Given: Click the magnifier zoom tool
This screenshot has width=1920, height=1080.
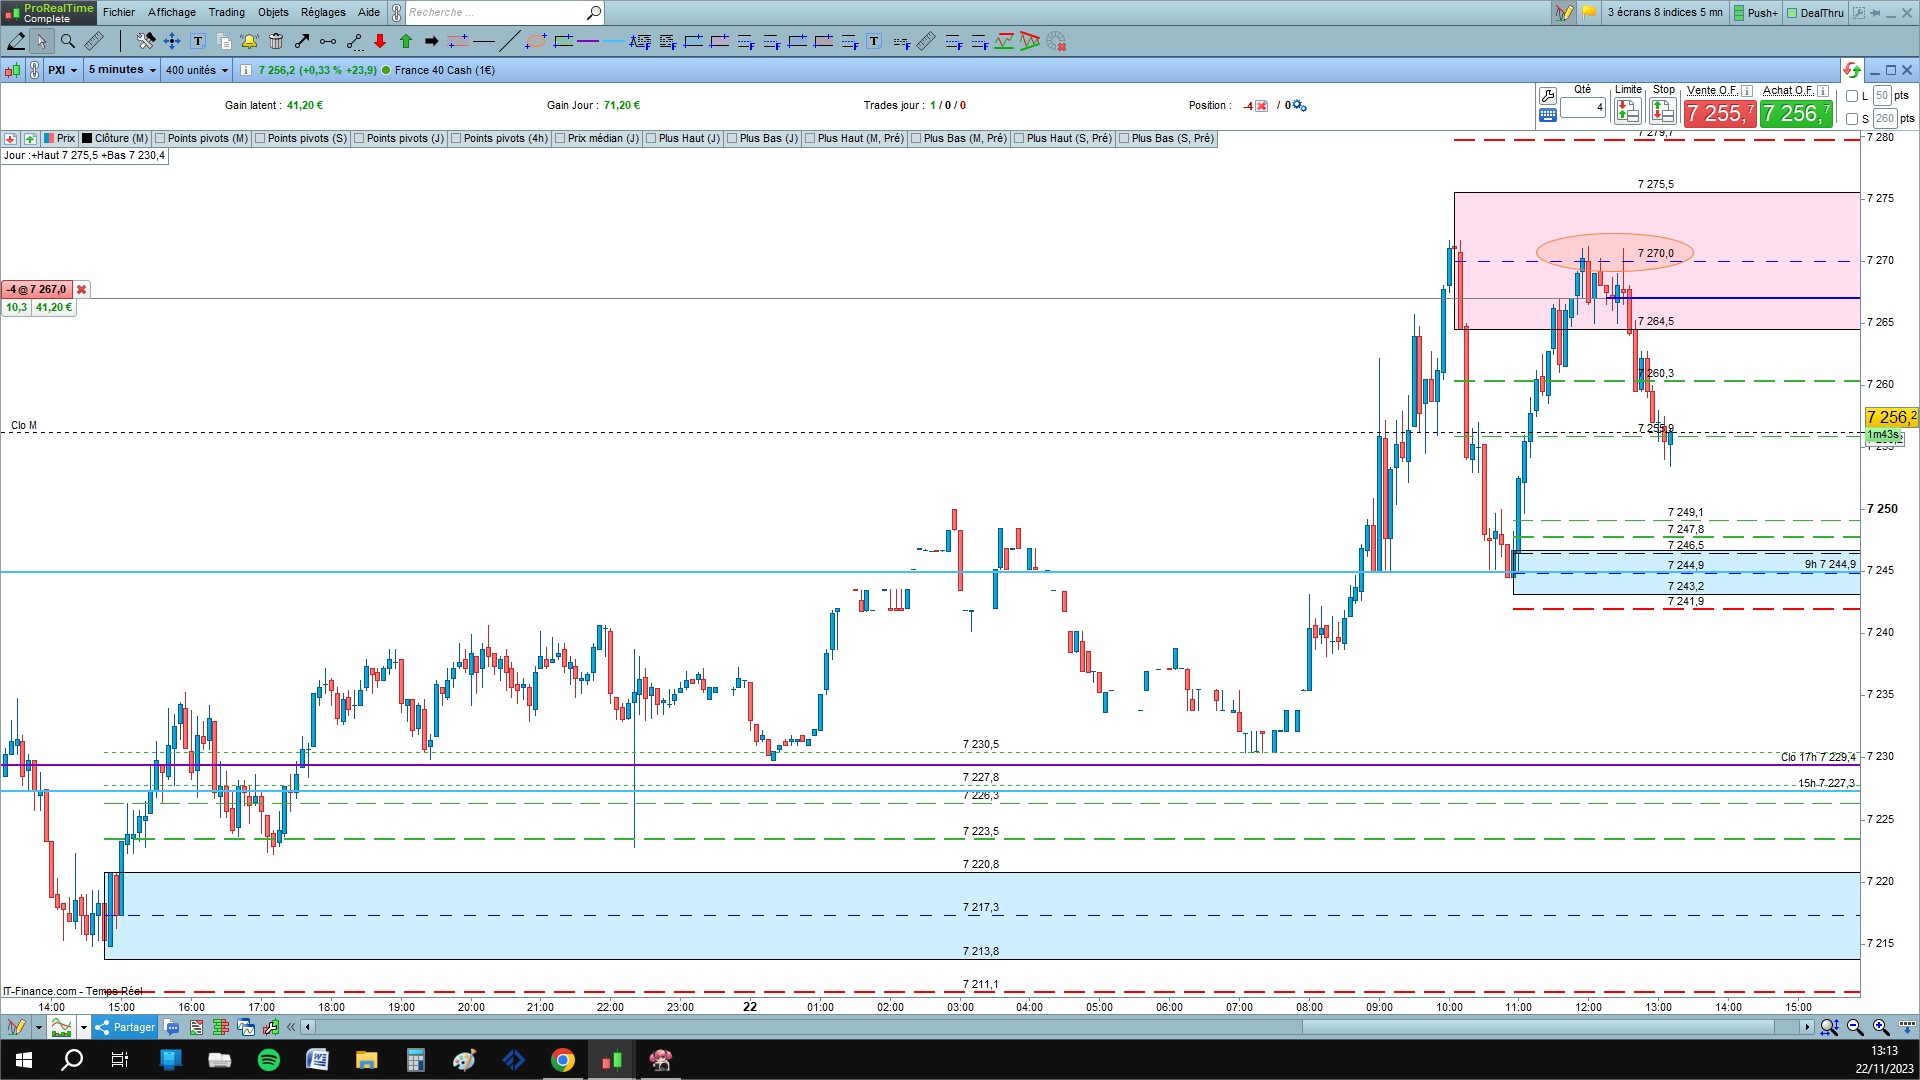Looking at the screenshot, I should 68,41.
